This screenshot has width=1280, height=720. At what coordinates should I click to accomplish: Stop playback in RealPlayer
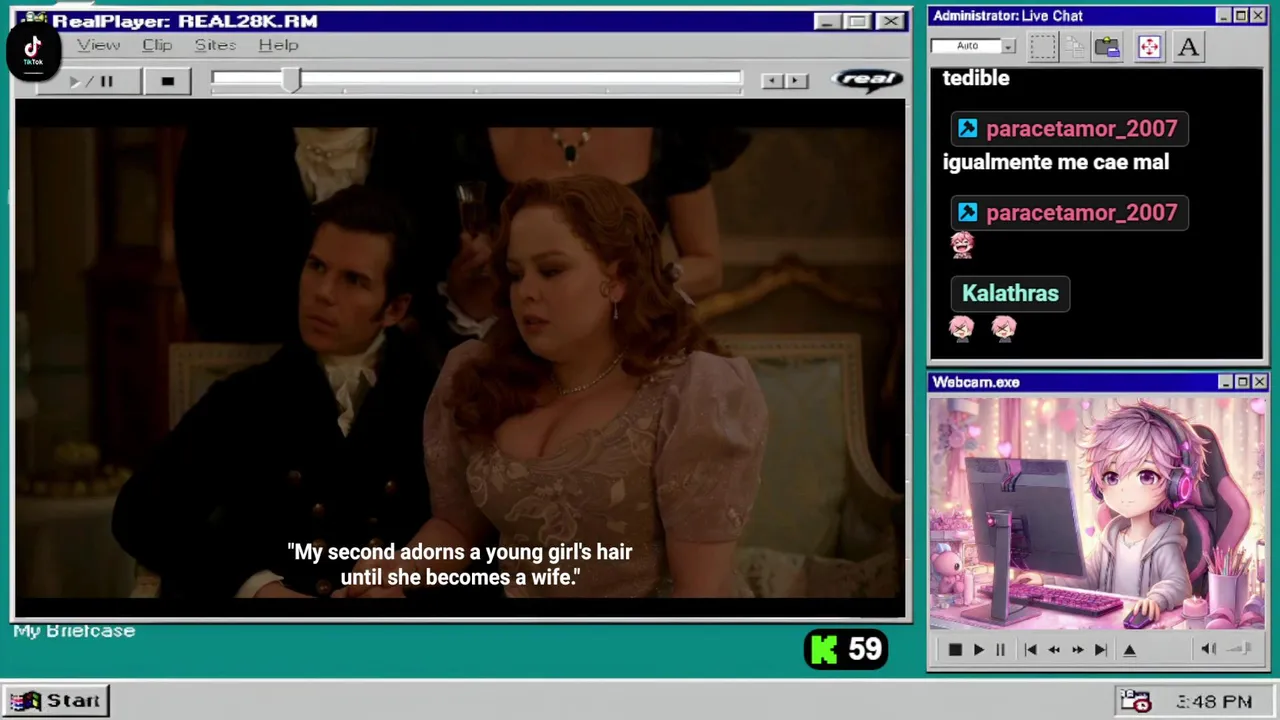(x=167, y=81)
